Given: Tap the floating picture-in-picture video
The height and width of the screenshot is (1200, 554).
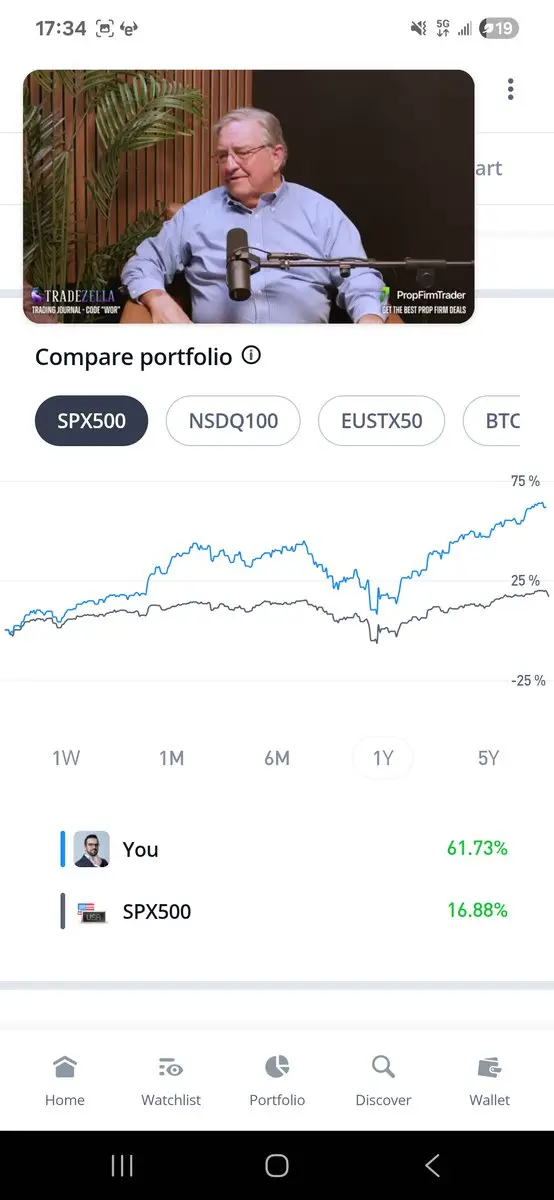Looking at the screenshot, I should [x=249, y=197].
